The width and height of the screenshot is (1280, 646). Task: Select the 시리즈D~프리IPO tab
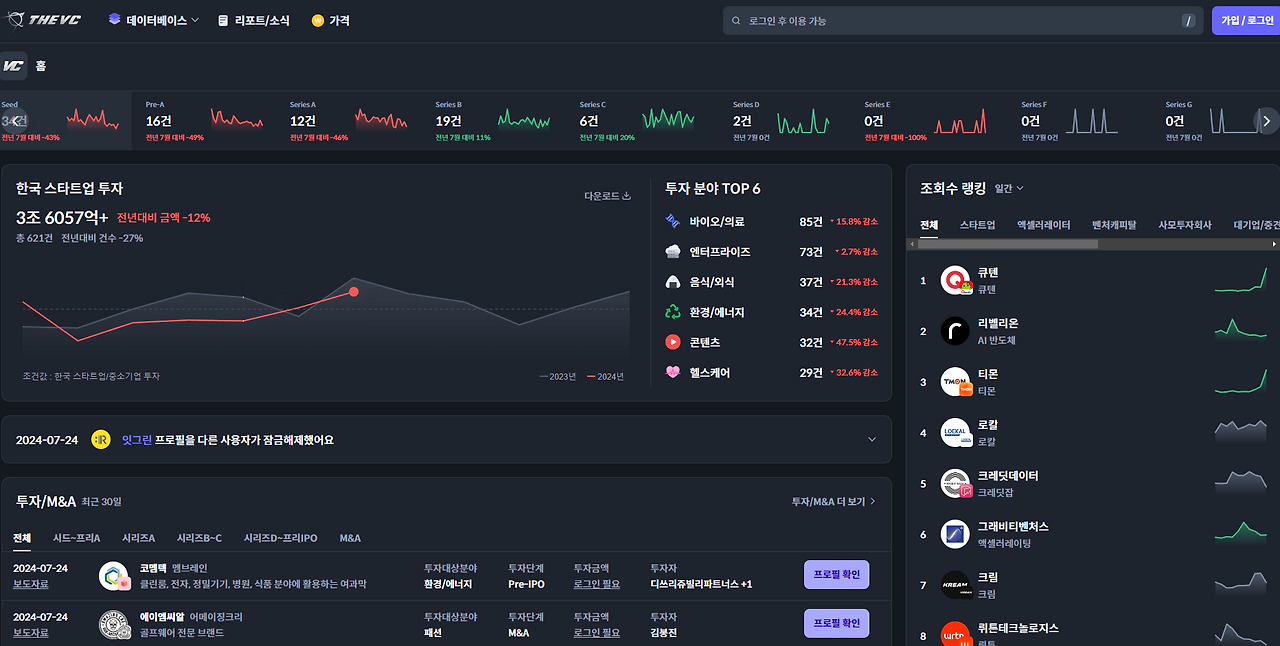[281, 538]
